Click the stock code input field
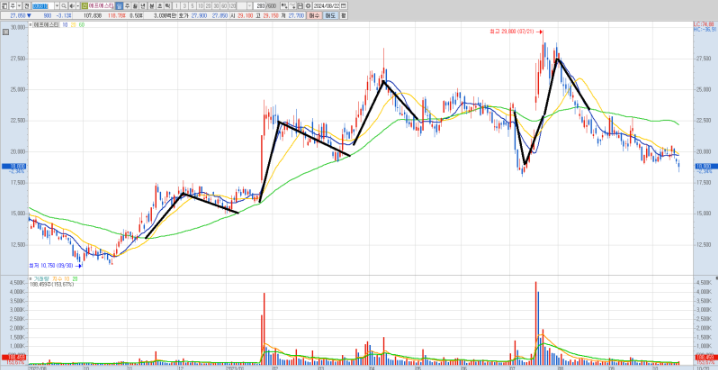The width and height of the screenshot is (718, 370). pyautogui.click(x=43, y=6)
